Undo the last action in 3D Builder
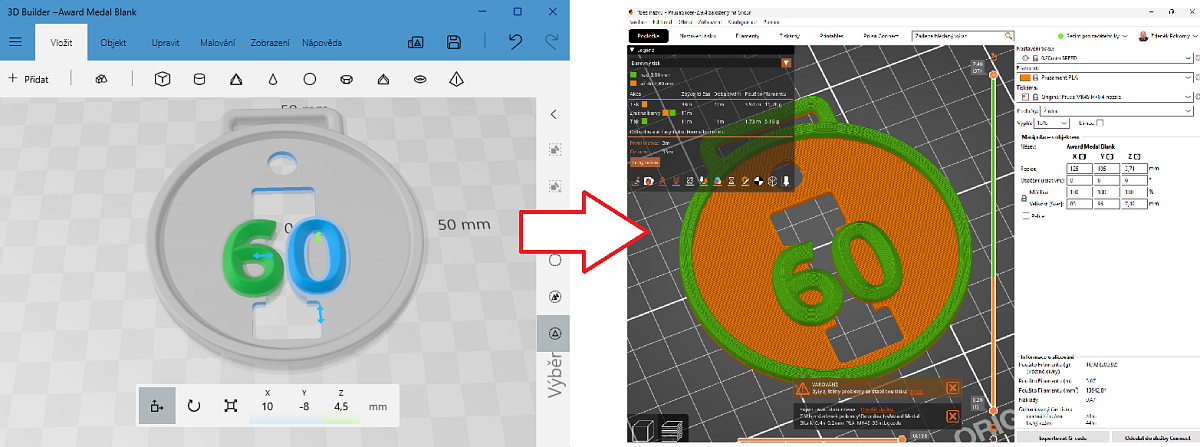 515,42
